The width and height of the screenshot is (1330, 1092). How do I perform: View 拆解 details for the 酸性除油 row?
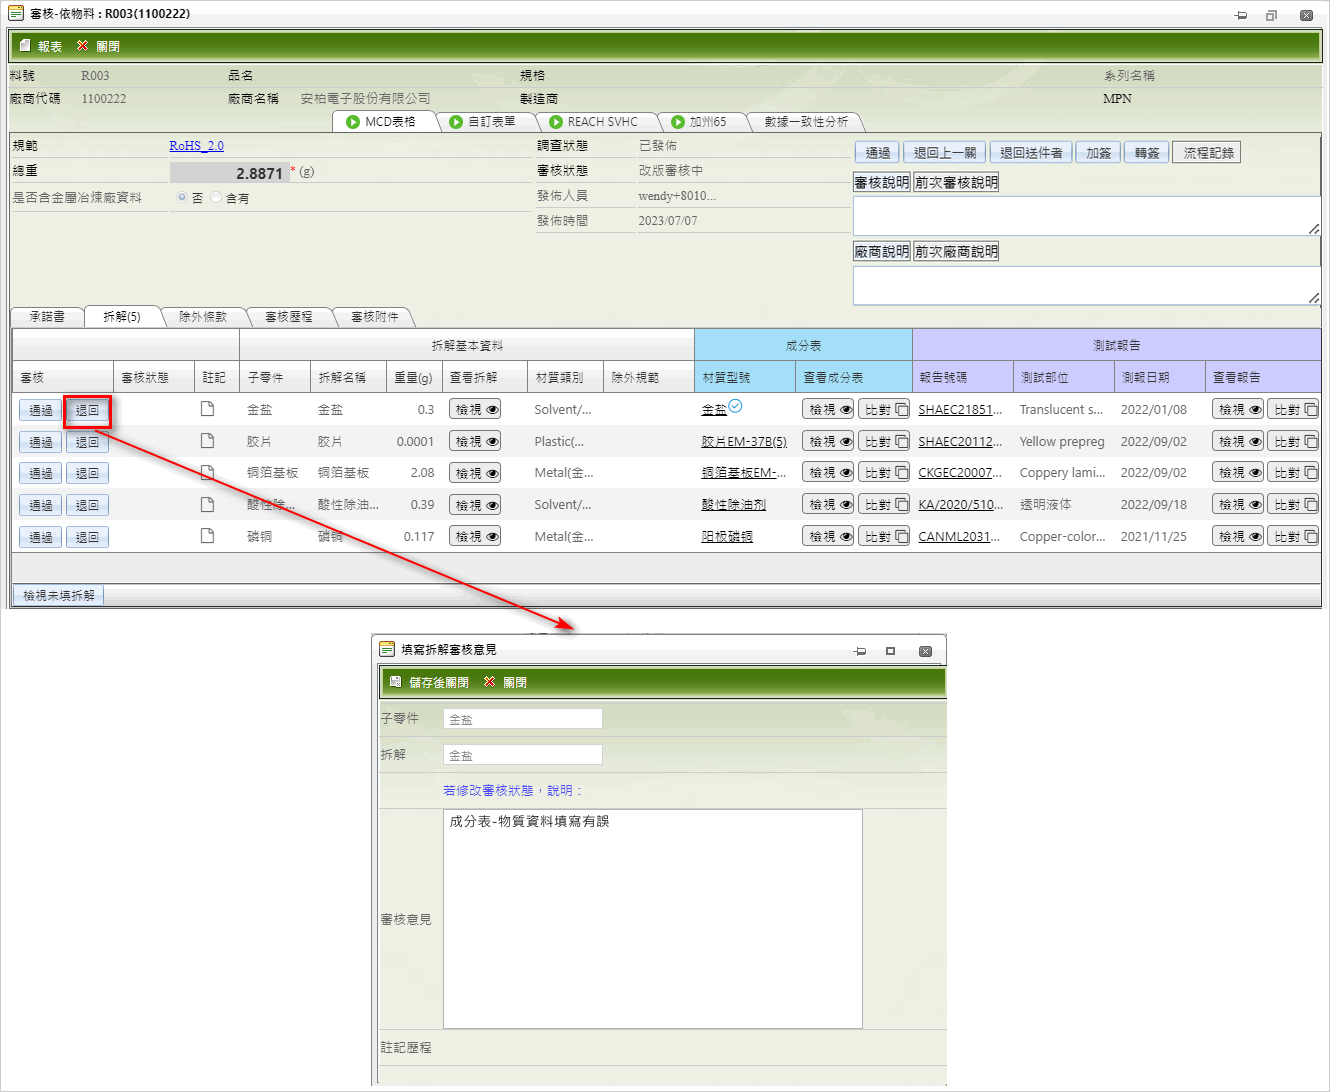475,505
